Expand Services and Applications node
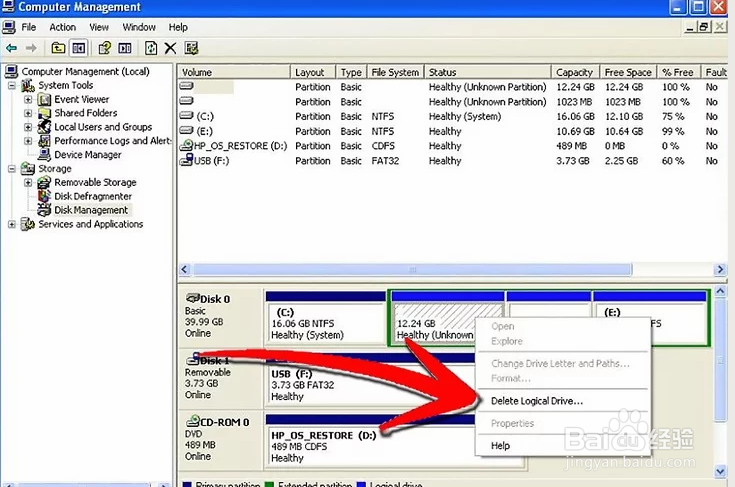 [x=12, y=224]
